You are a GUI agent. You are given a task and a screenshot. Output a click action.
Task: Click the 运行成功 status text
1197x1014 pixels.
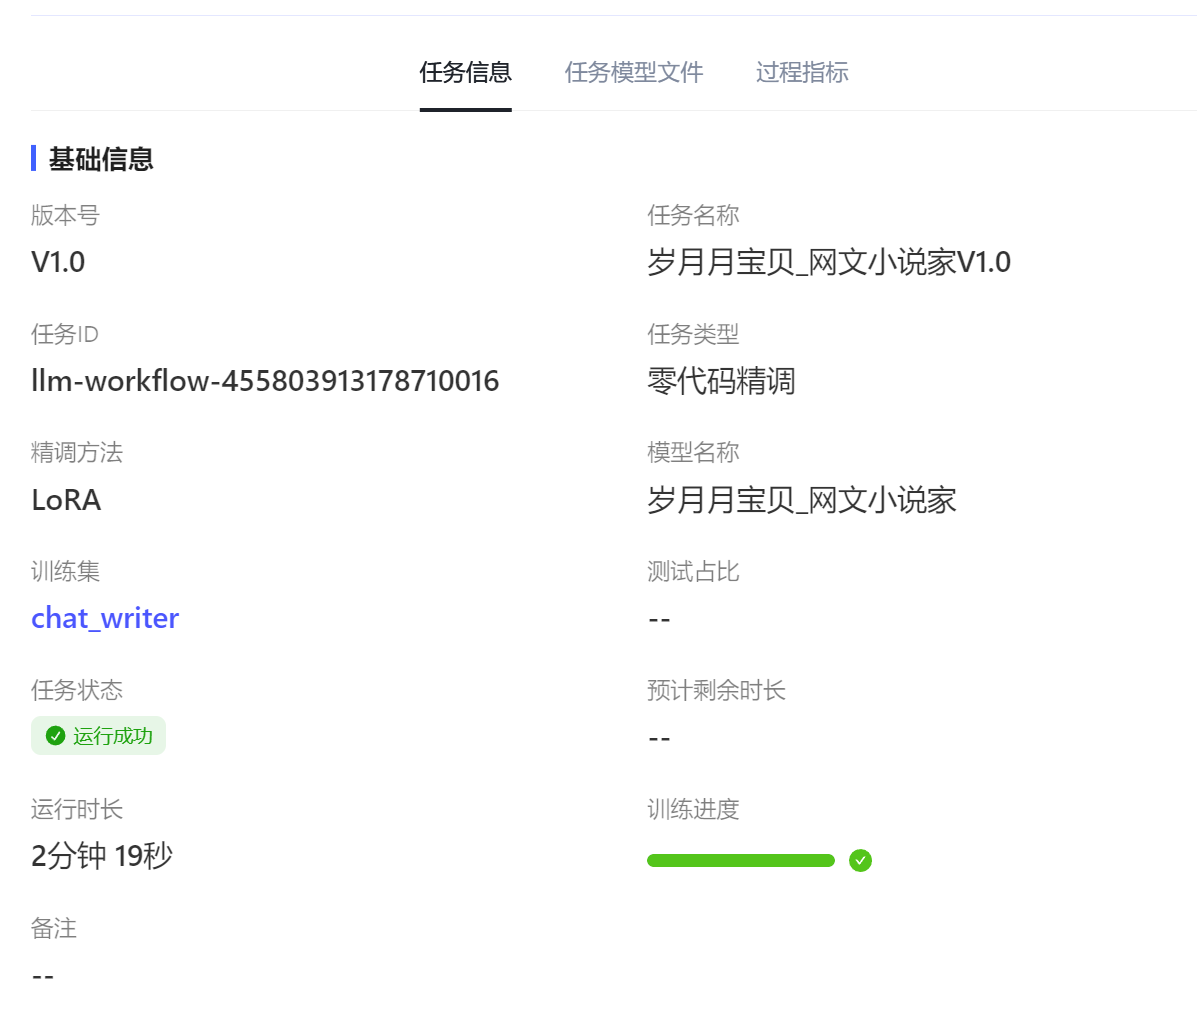tap(112, 736)
